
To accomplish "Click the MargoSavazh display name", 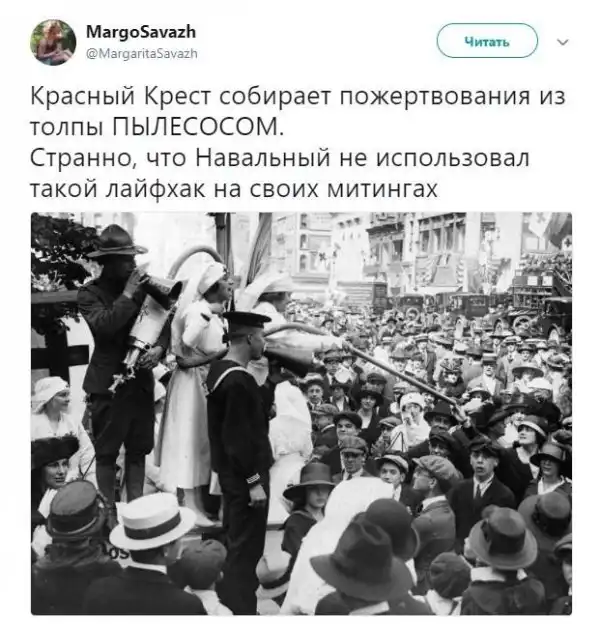I will point(141,32).
